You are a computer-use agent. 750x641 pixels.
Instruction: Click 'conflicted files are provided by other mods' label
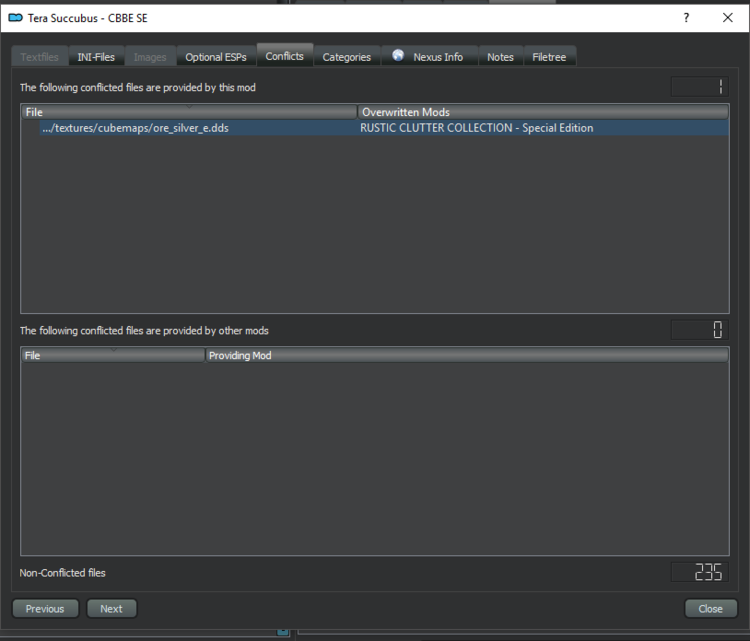pyautogui.click(x=144, y=331)
